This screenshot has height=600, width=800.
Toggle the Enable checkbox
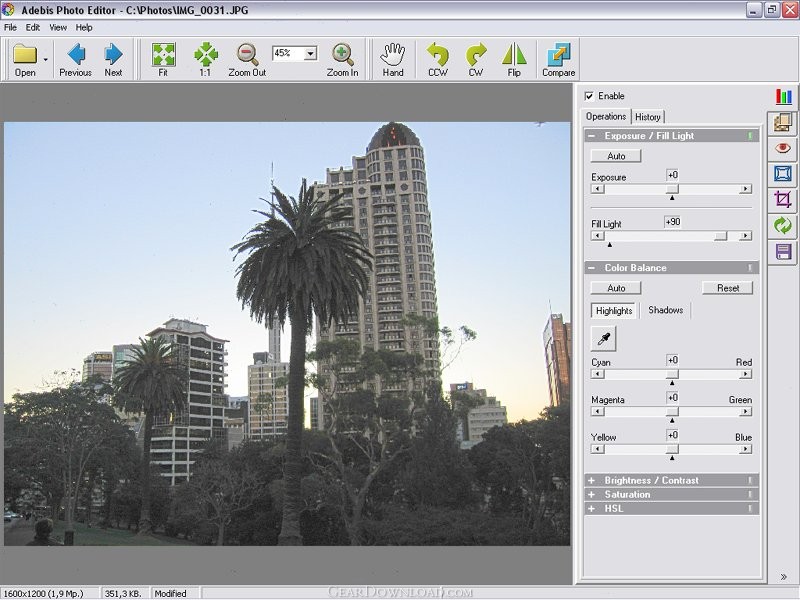coord(589,96)
